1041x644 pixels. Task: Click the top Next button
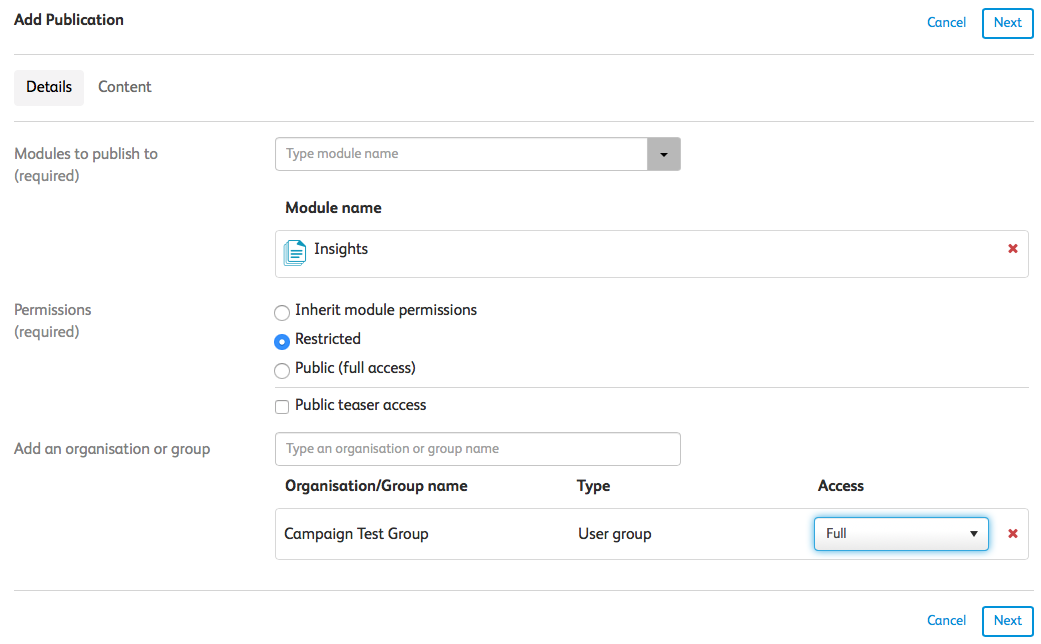tap(1007, 23)
